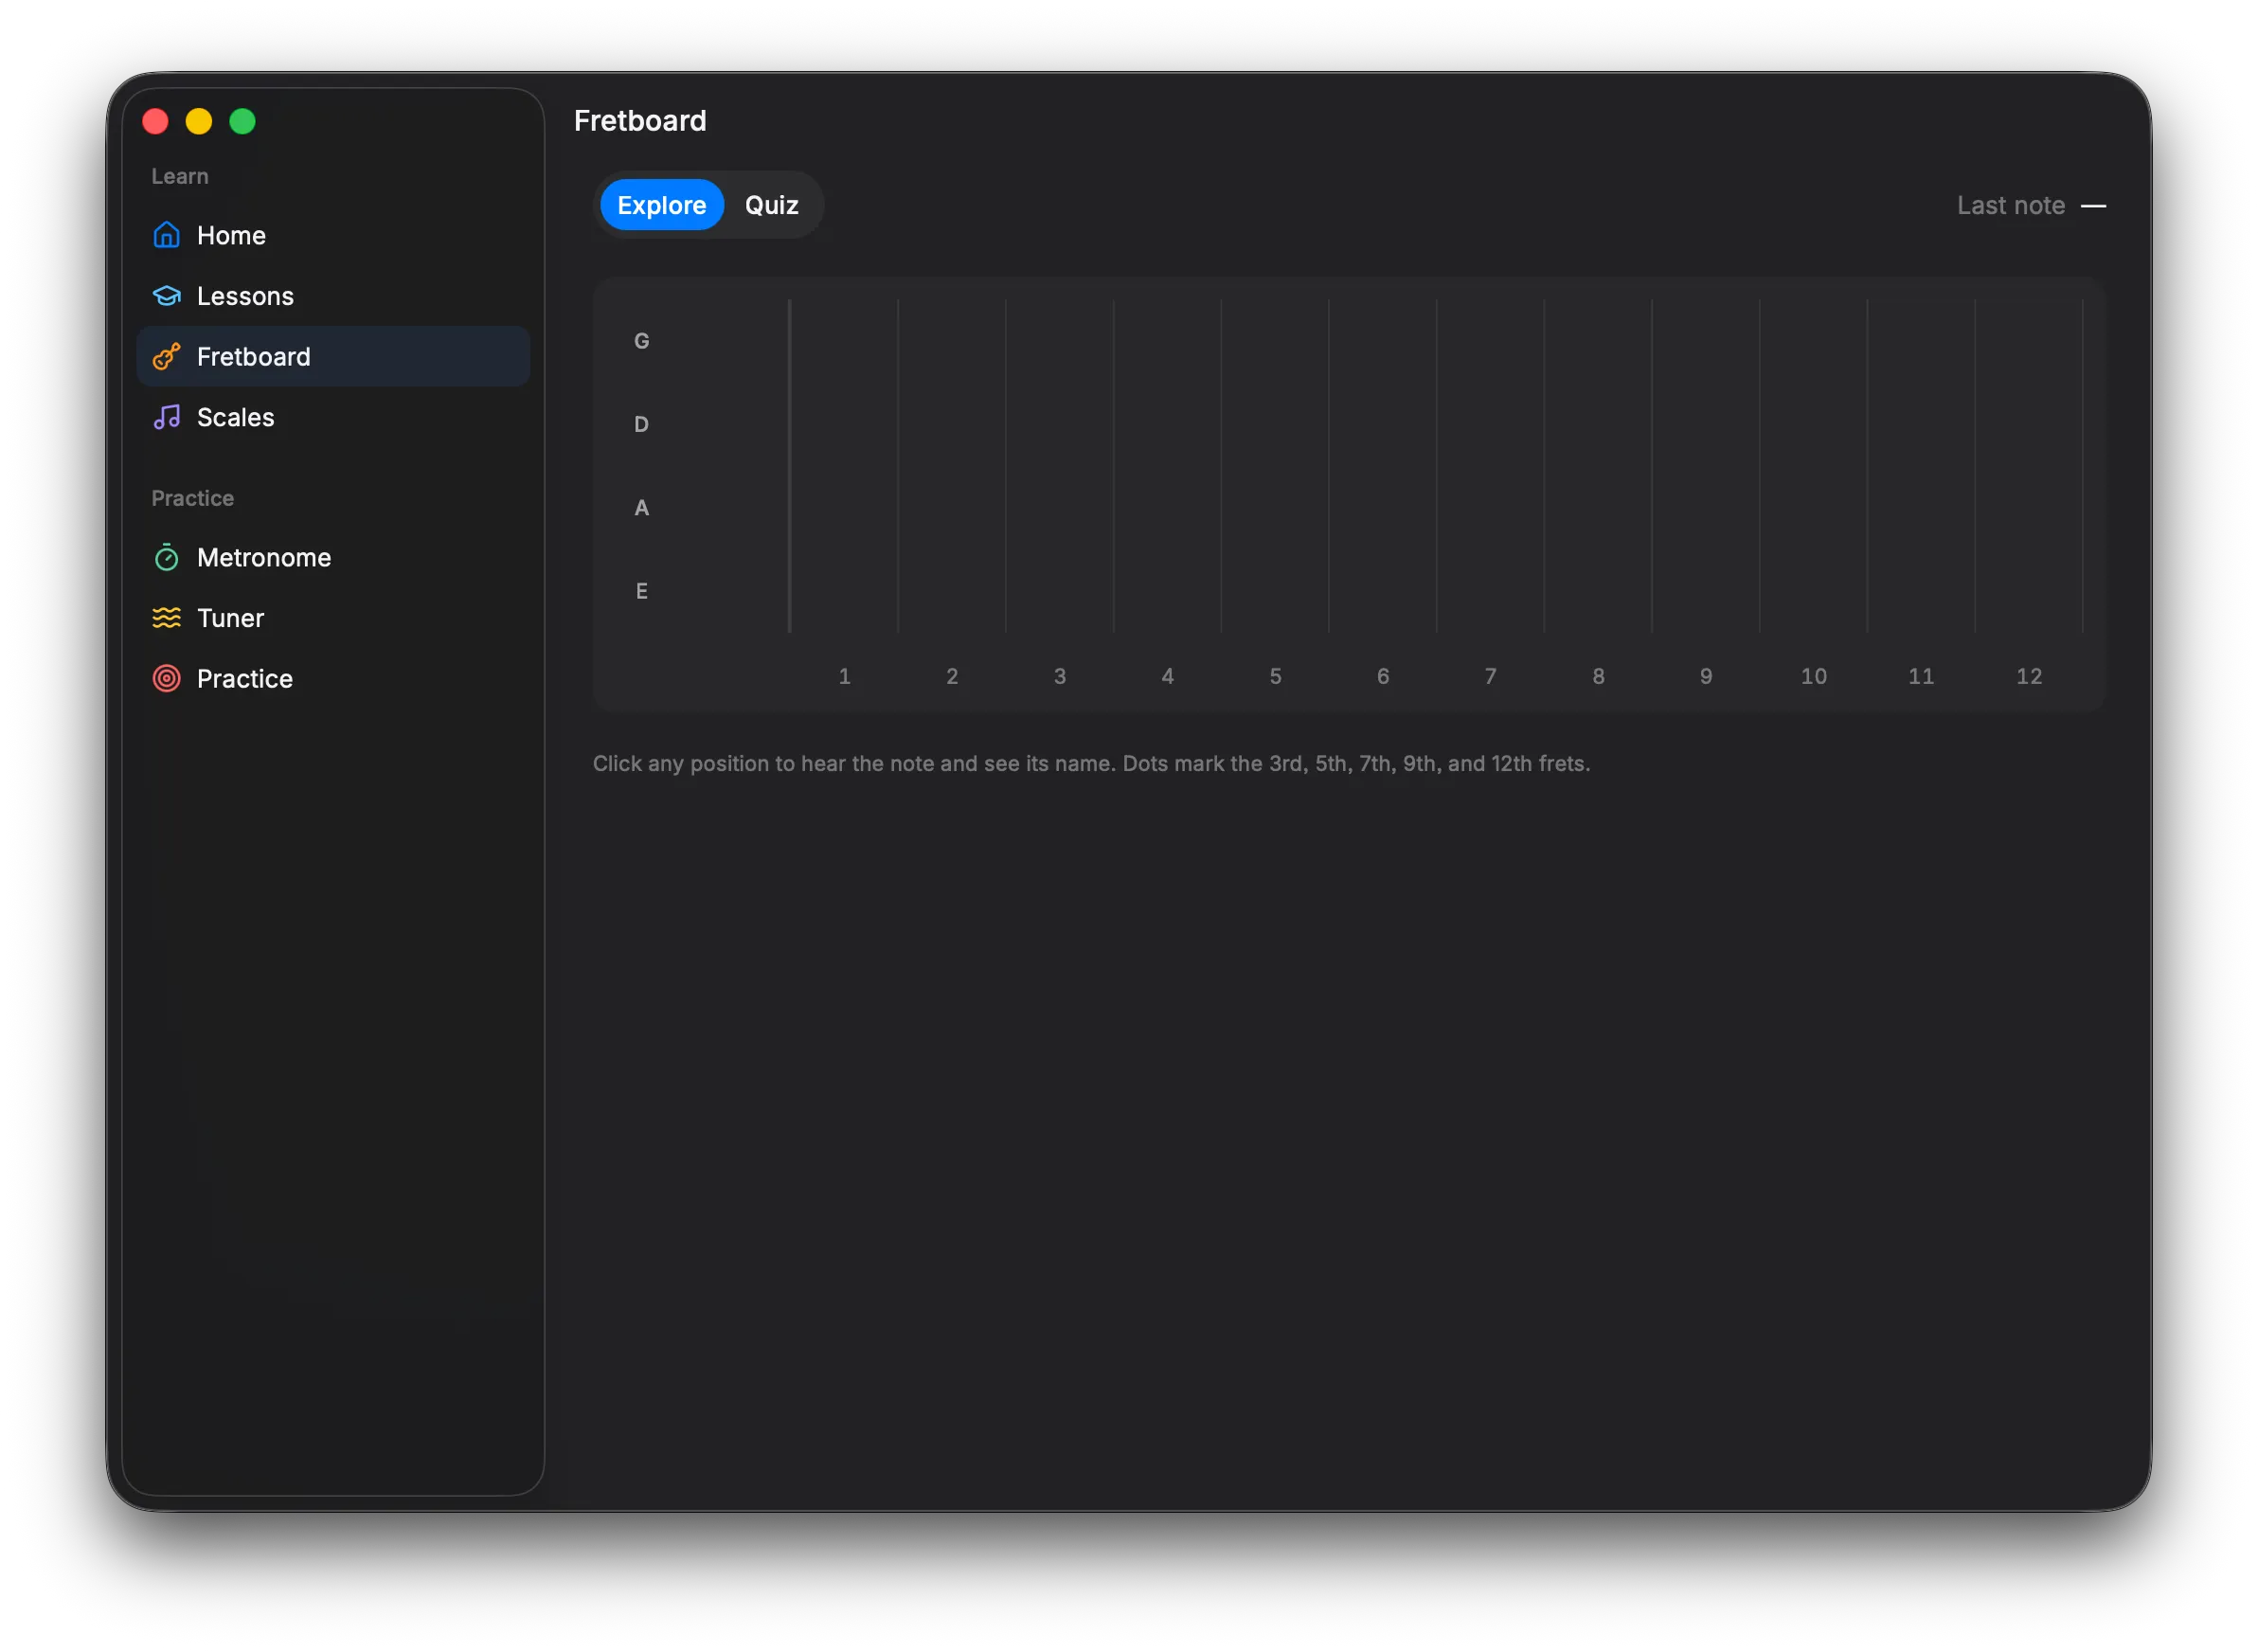The height and width of the screenshot is (1652, 2258).
Task: Click fret number 5 label
Action: (1276, 677)
